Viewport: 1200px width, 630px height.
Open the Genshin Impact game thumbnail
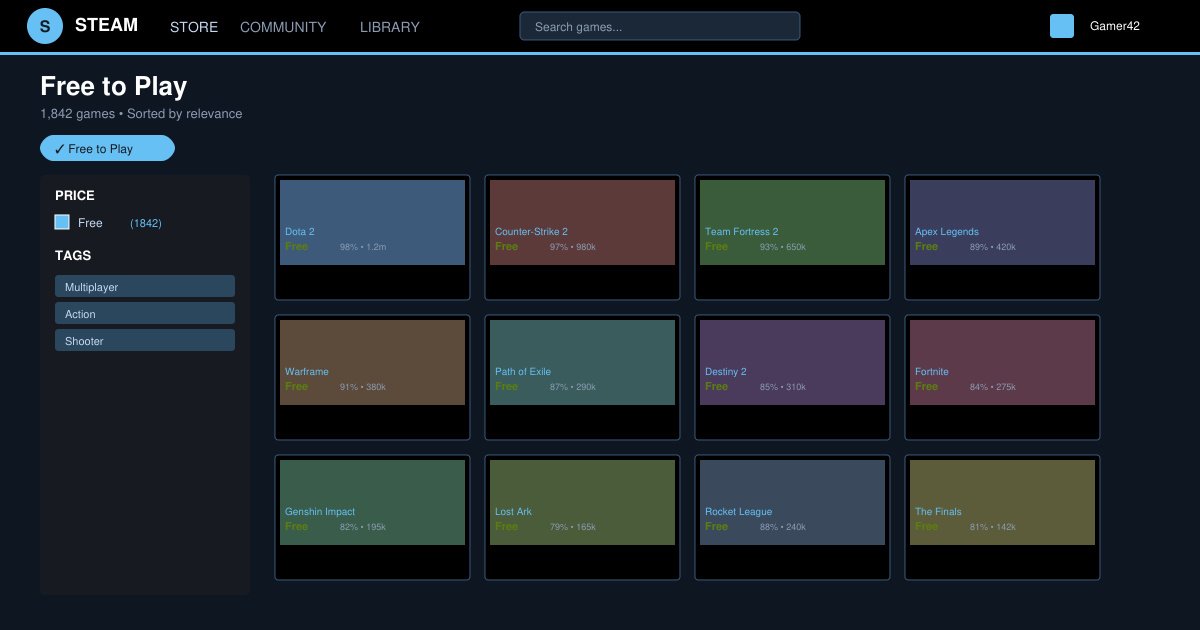pos(372,502)
